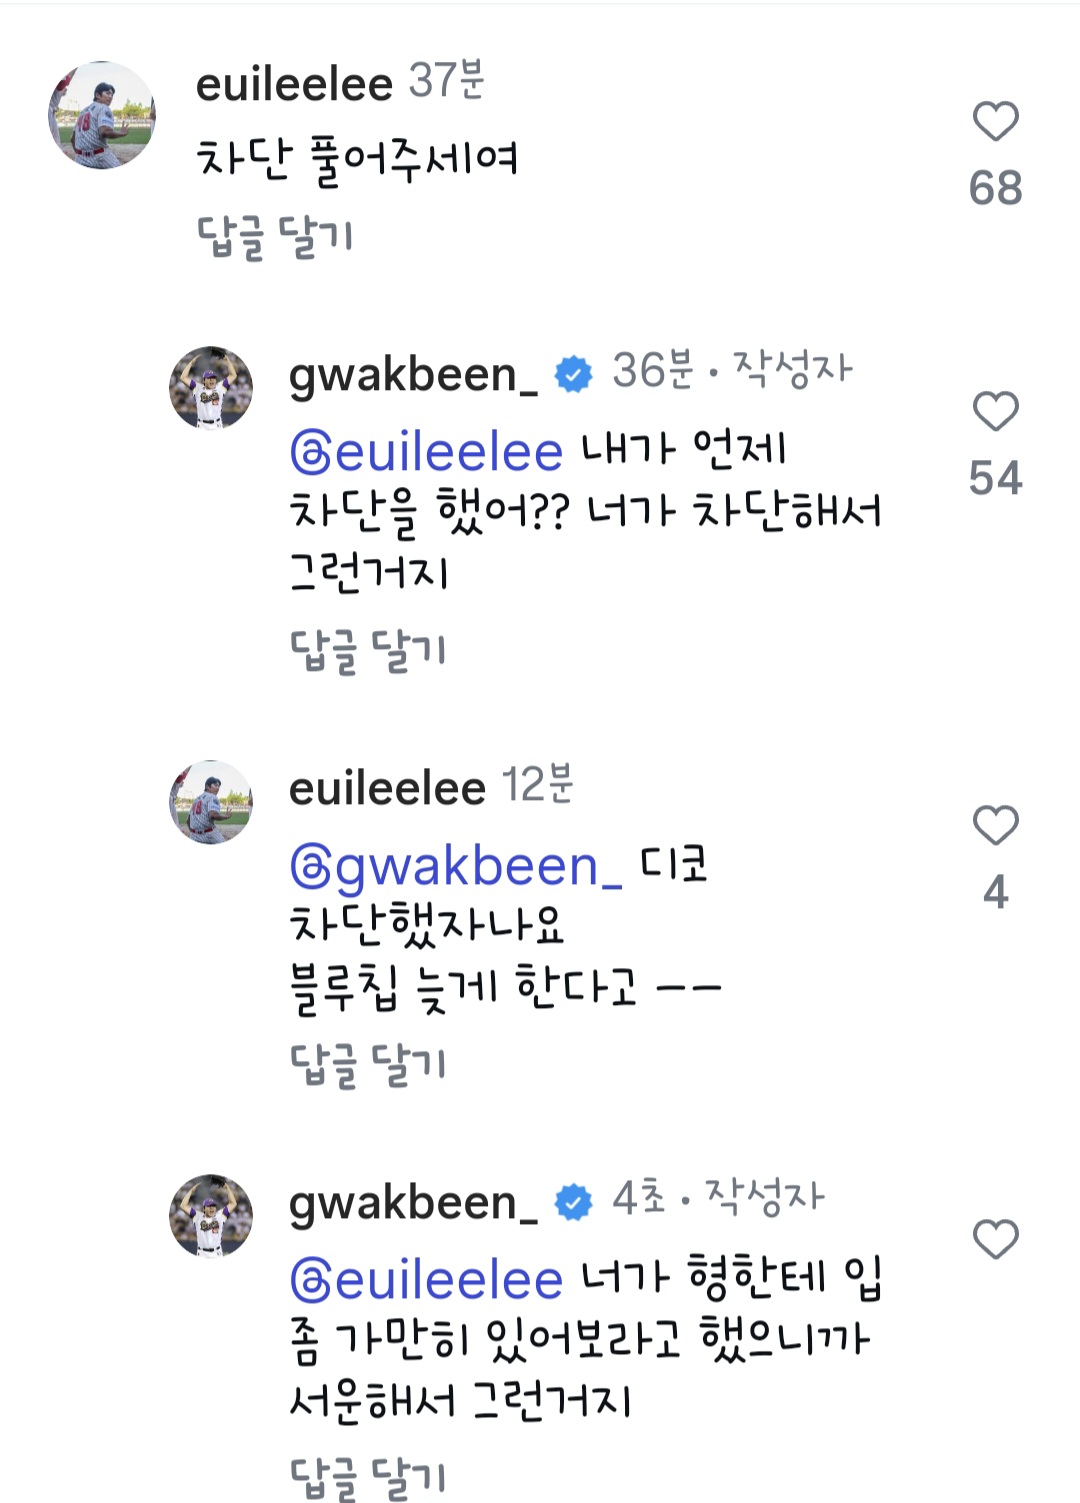Tap 답글 달기 under euileelee's 12분 reply
The height and width of the screenshot is (1503, 1080).
(368, 1066)
